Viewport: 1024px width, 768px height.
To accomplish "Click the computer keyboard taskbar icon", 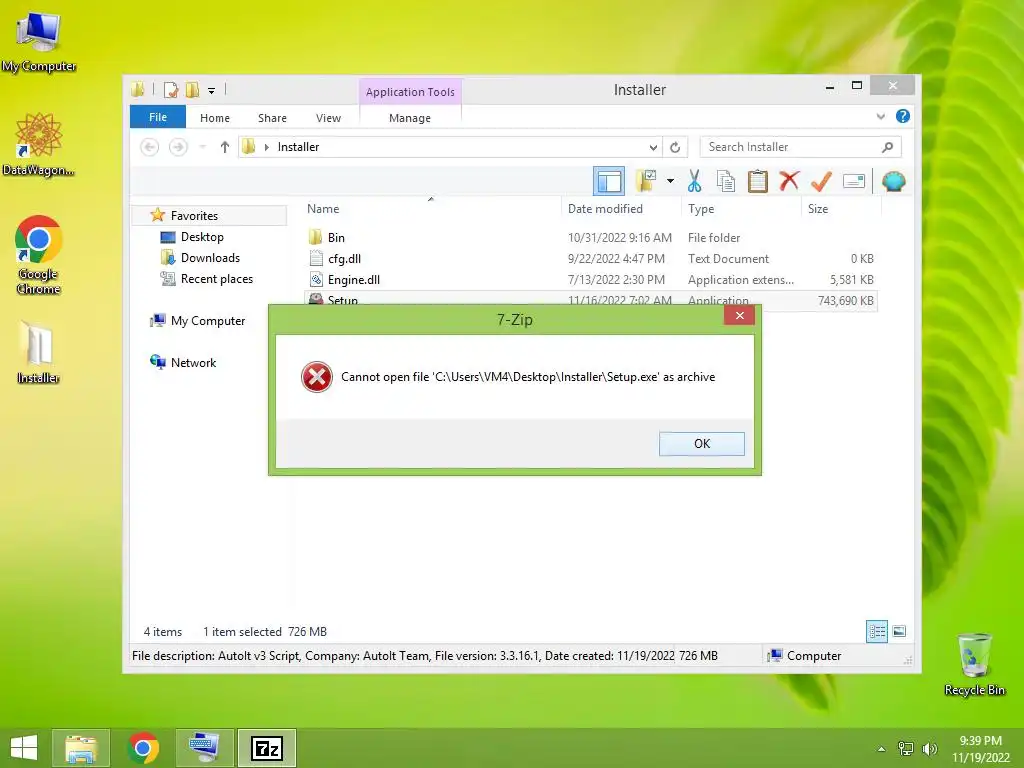I will coord(204,748).
